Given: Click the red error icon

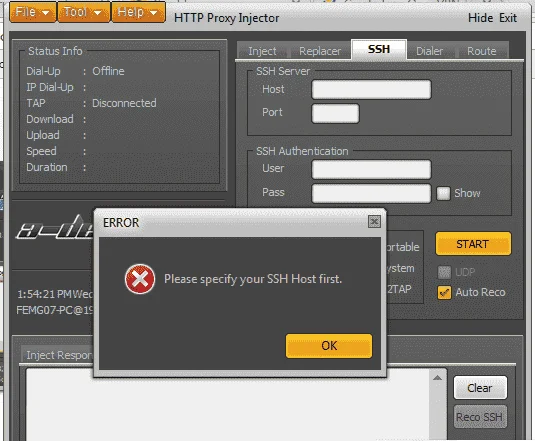Looking at the screenshot, I should pos(140,279).
